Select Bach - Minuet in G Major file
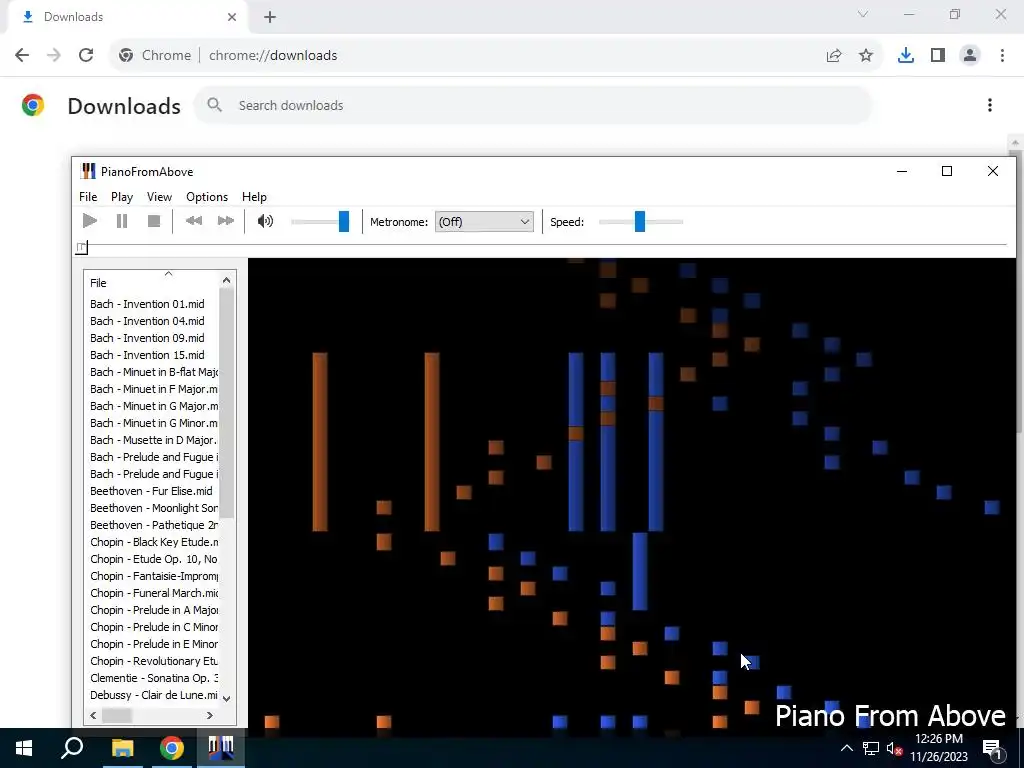The height and width of the screenshot is (768, 1024). [x=152, y=406]
